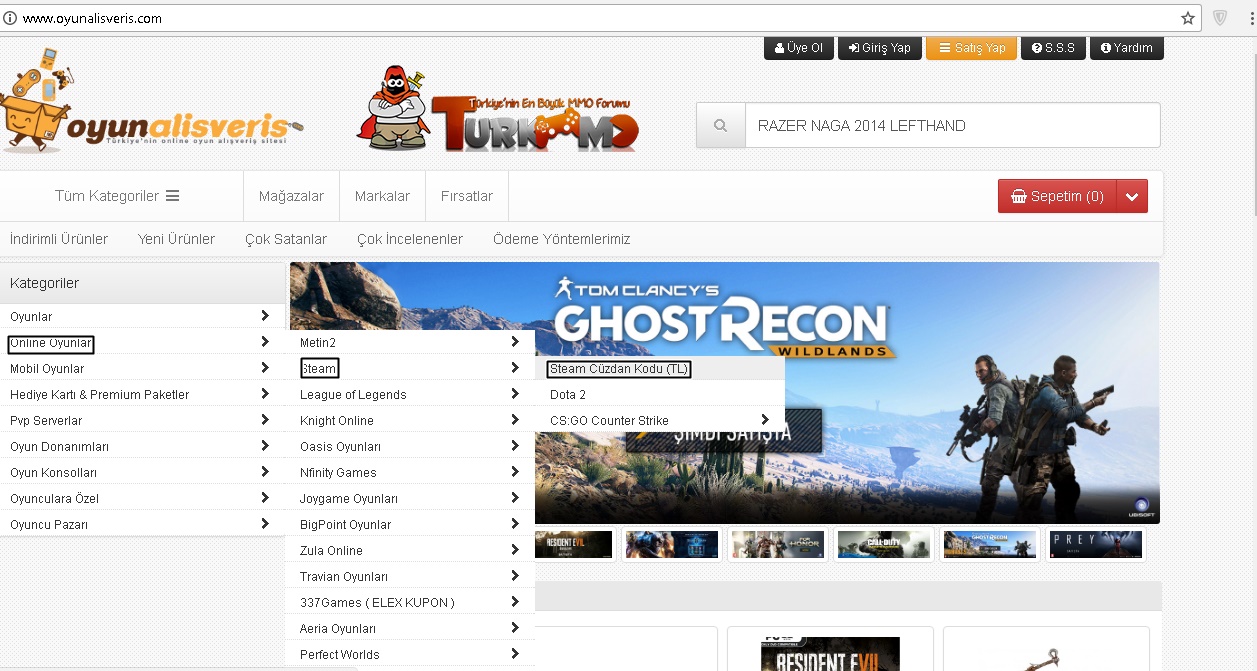Screen dimensions: 1257x671
Task: Expand the Oyuncu Pazarı arrow
Action: pyautogui.click(x=265, y=524)
